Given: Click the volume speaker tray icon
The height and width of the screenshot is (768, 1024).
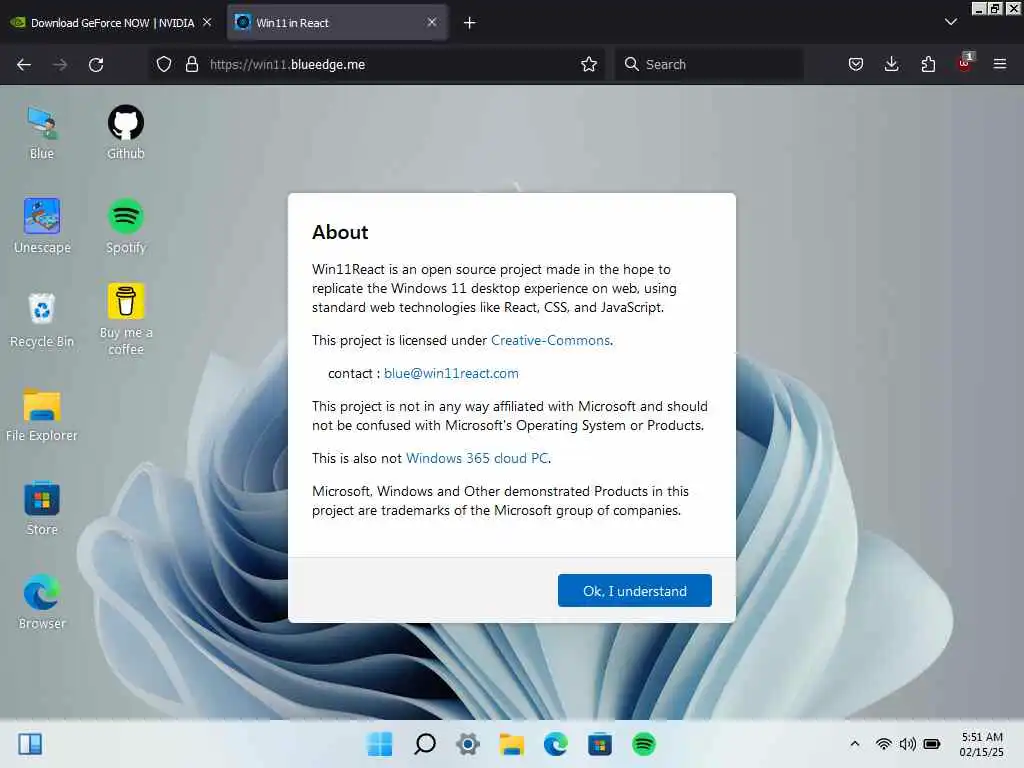Looking at the screenshot, I should point(907,744).
